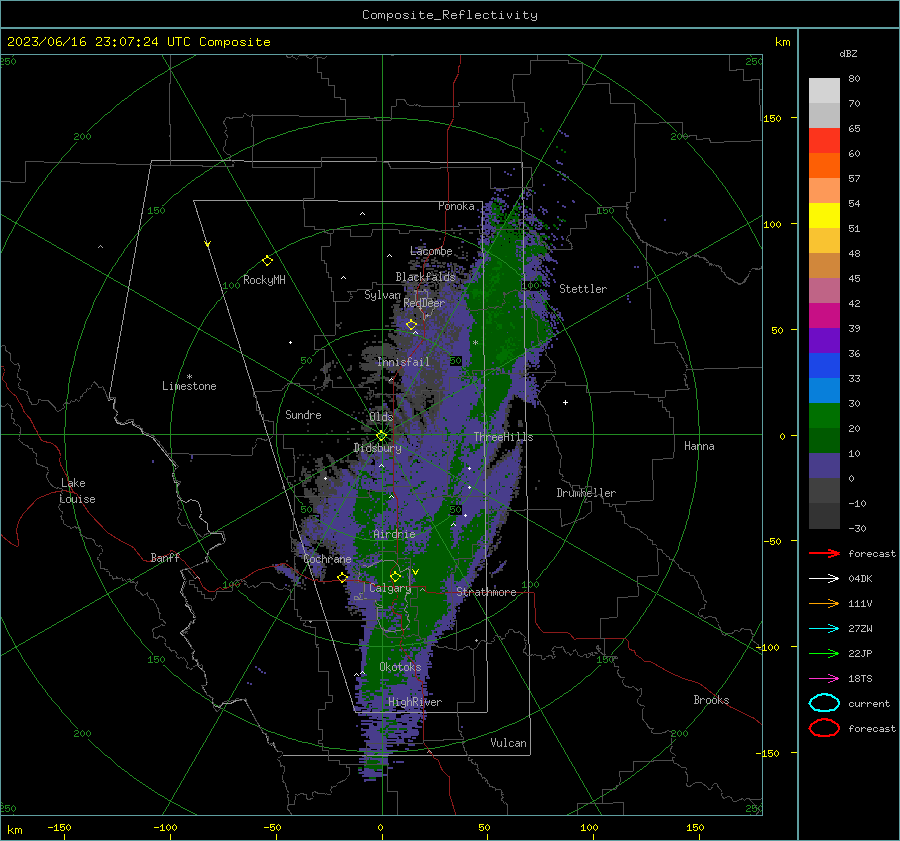Click the Brooks city label
The image size is (900, 841).
tap(711, 700)
